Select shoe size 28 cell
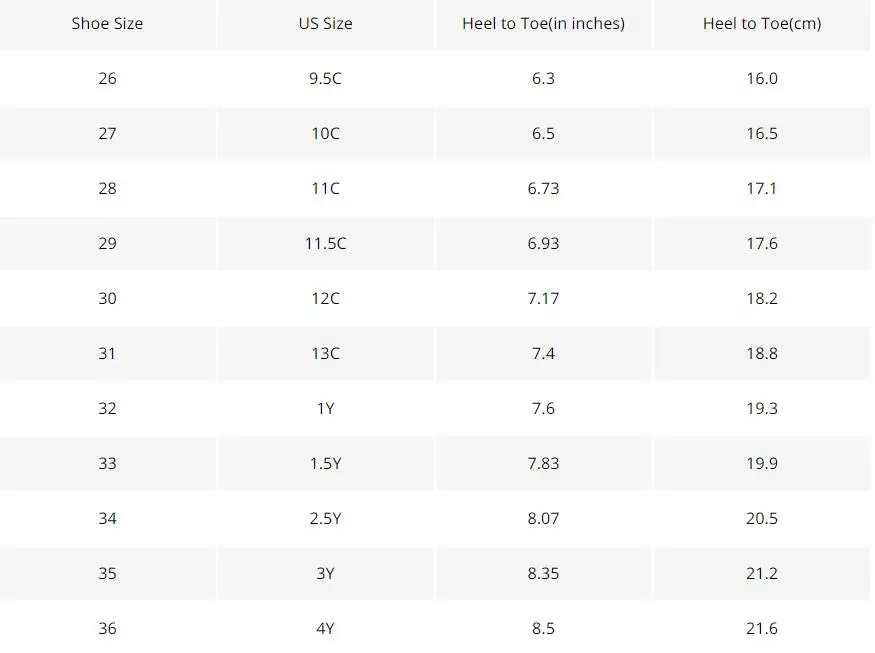 [107, 188]
